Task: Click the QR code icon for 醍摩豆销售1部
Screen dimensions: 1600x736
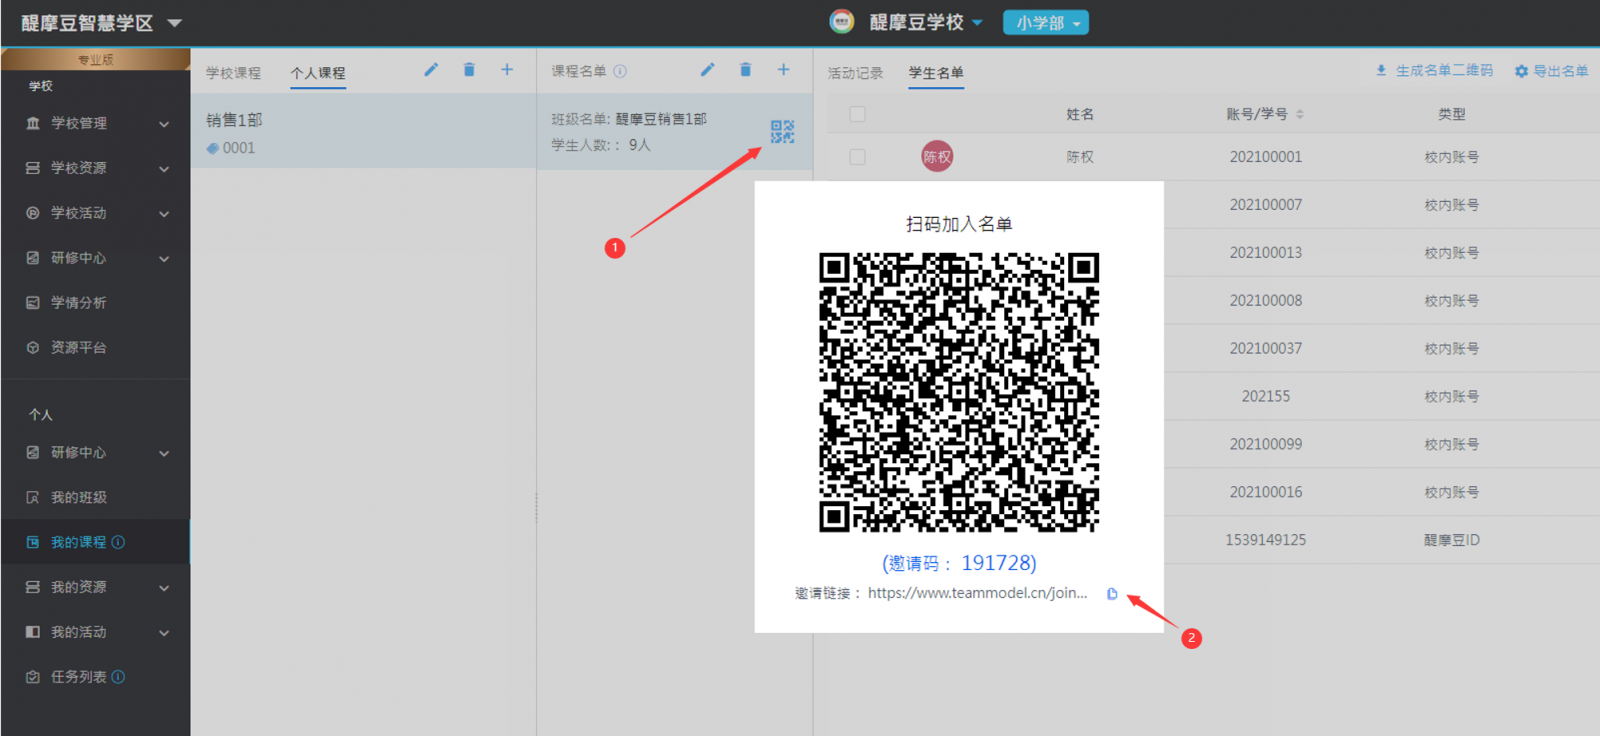Action: coord(782,132)
